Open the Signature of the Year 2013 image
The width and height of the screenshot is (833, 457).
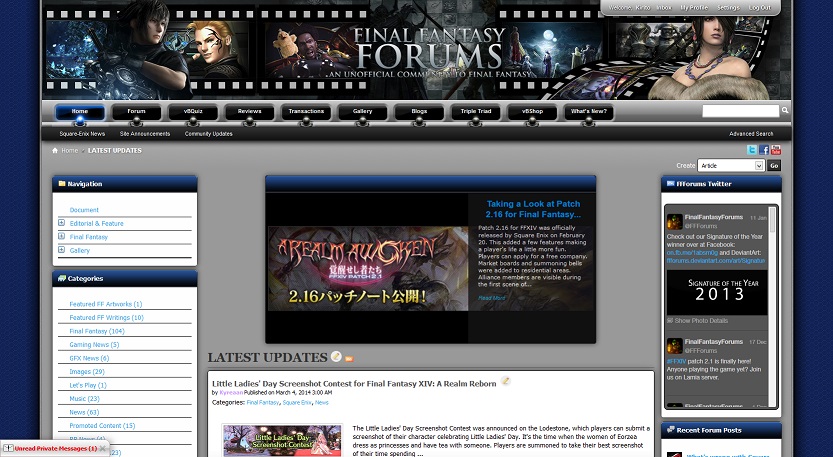coord(717,290)
